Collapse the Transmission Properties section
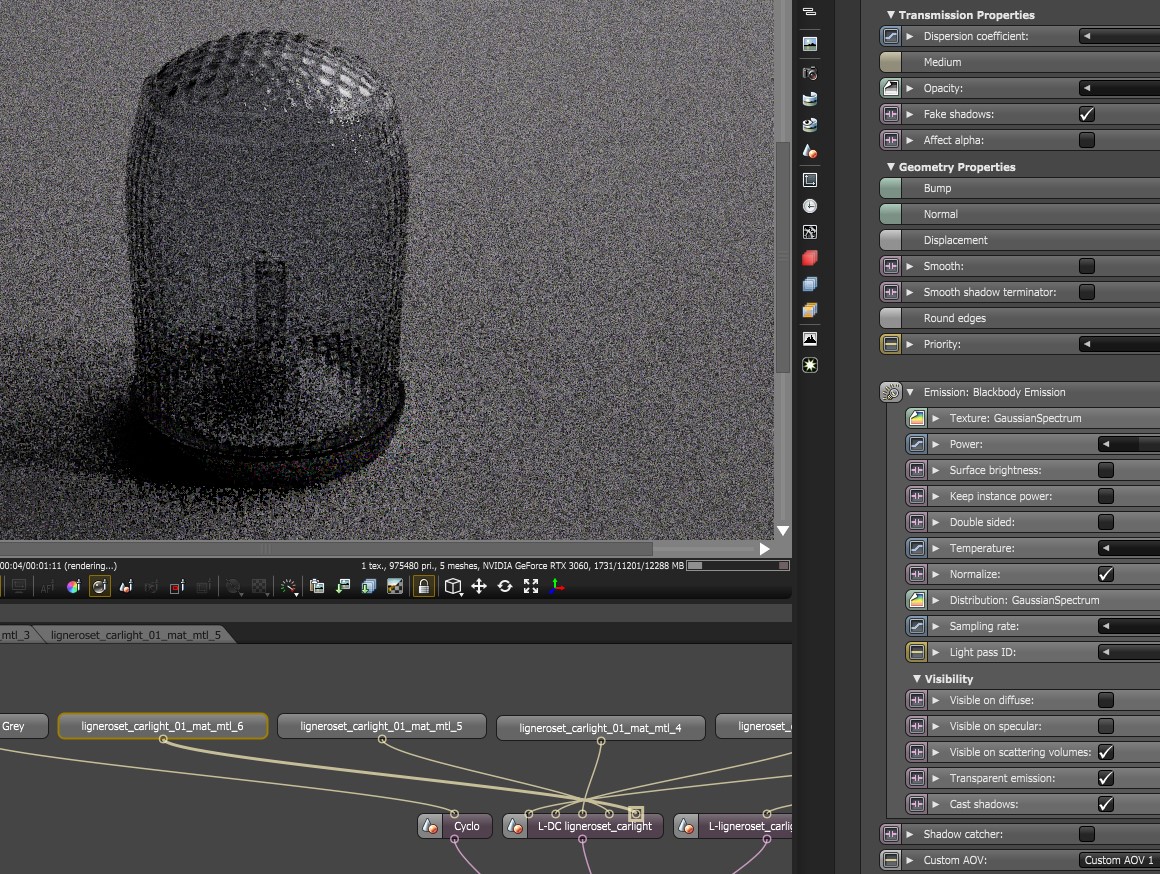The width and height of the screenshot is (1160, 874). (890, 15)
